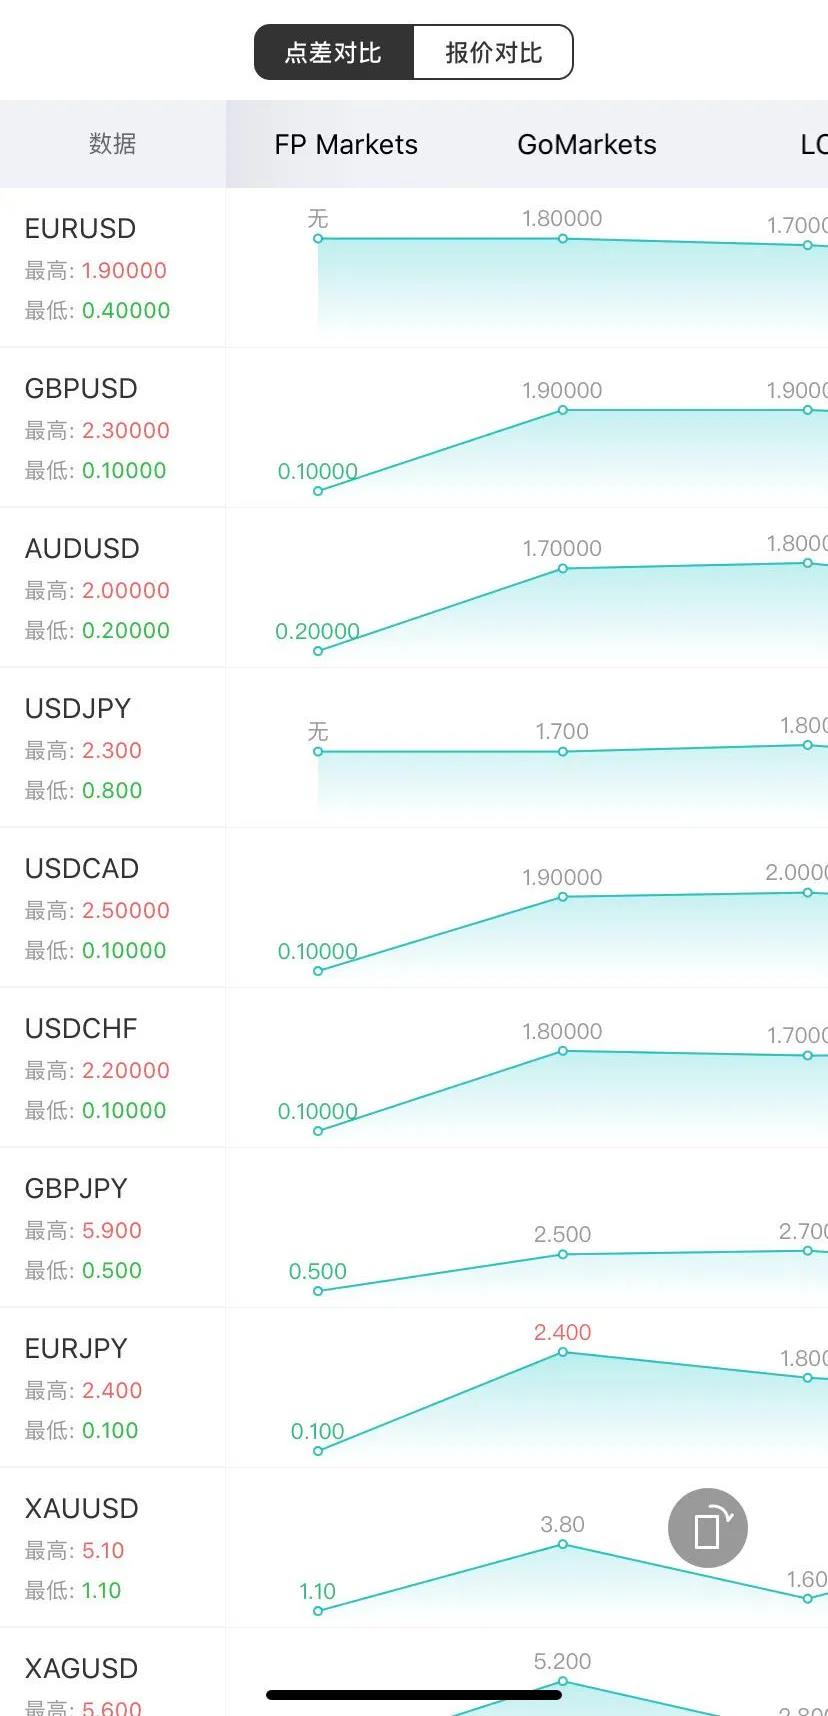Click the GBPJPY 2.500 GoMarkets data point
This screenshot has height=1716, width=828.
[563, 1254]
